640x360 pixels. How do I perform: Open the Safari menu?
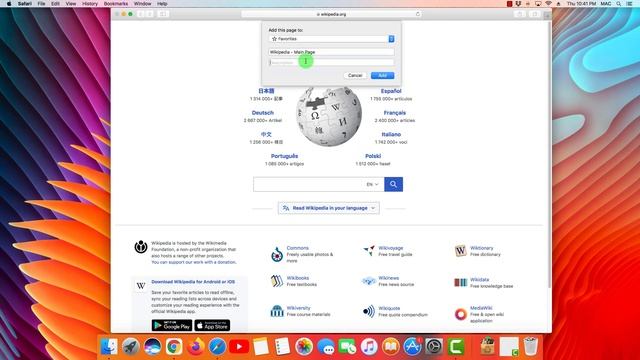coord(24,4)
